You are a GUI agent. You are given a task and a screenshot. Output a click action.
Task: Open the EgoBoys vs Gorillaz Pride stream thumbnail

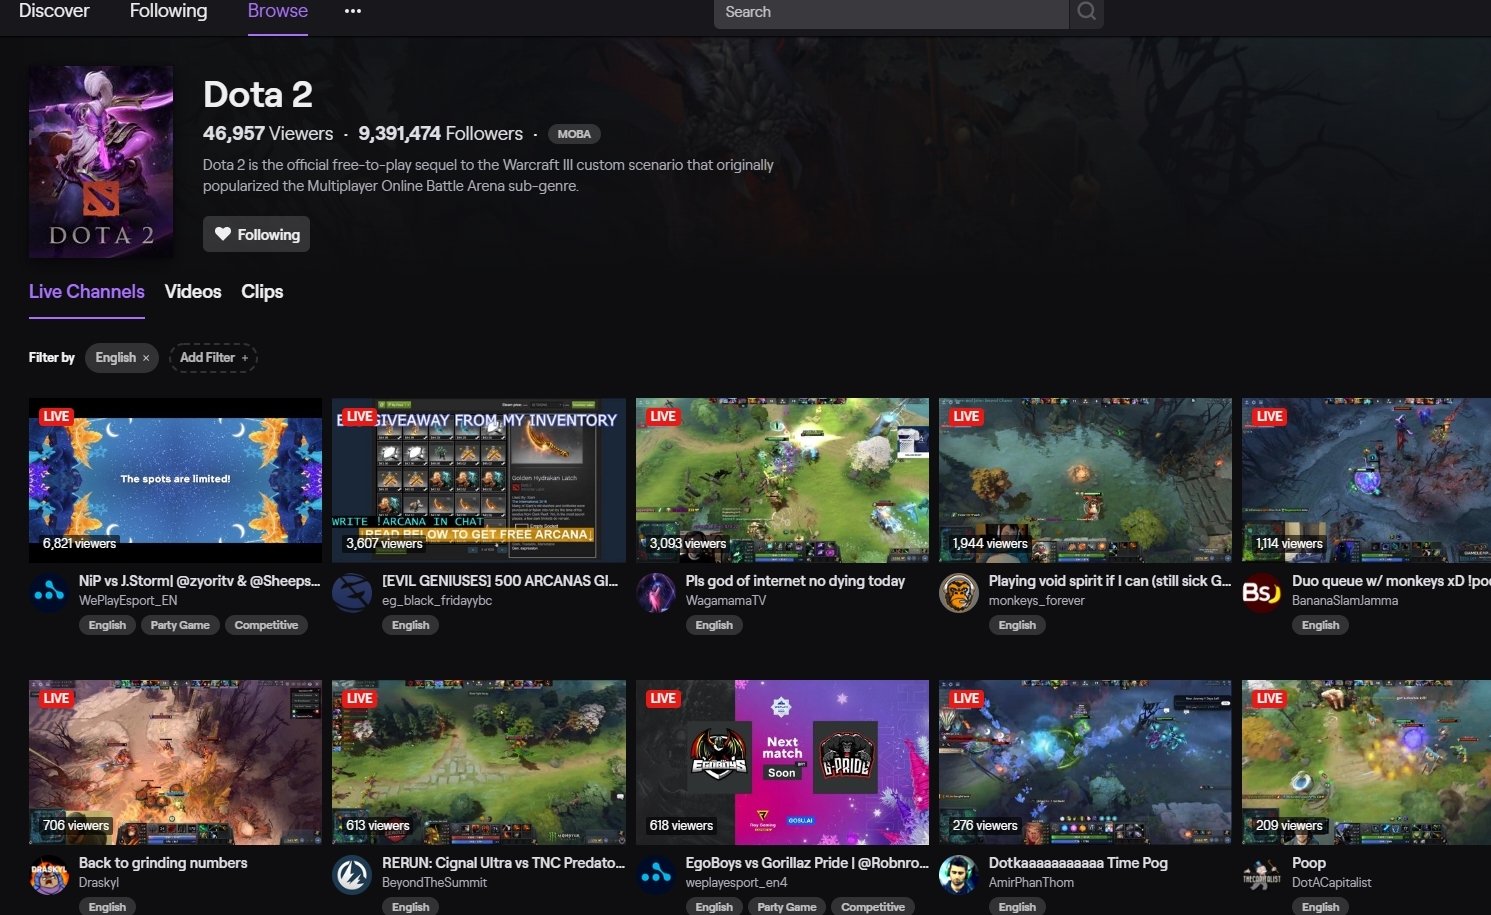782,762
